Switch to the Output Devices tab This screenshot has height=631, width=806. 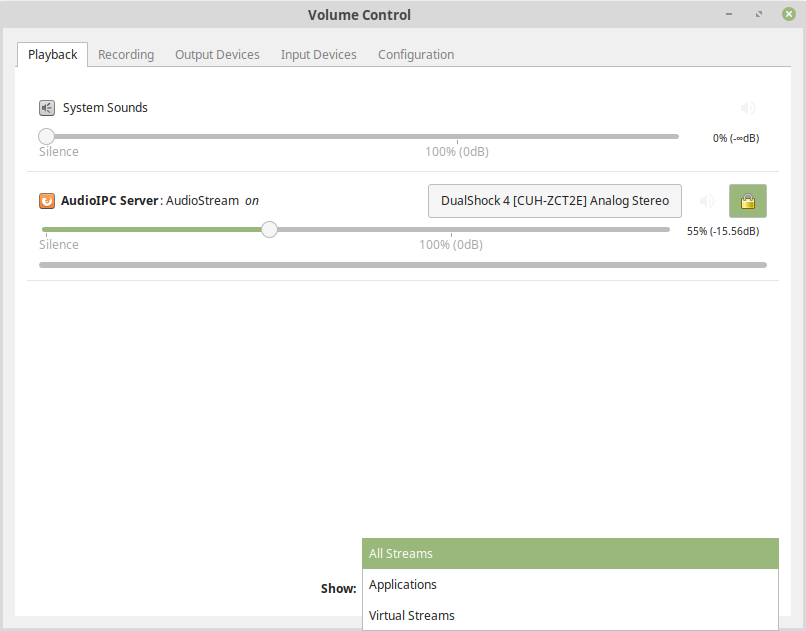[217, 54]
